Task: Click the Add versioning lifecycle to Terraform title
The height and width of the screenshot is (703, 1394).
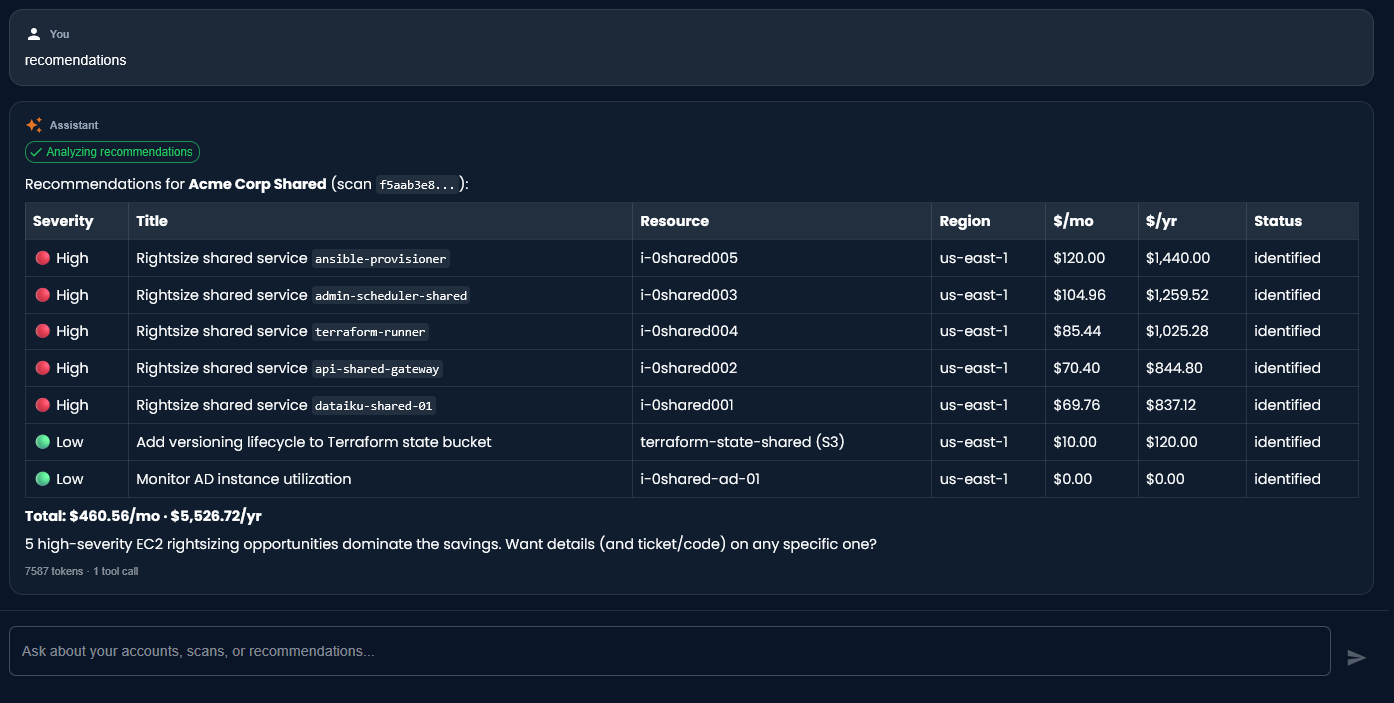Action: (x=314, y=442)
